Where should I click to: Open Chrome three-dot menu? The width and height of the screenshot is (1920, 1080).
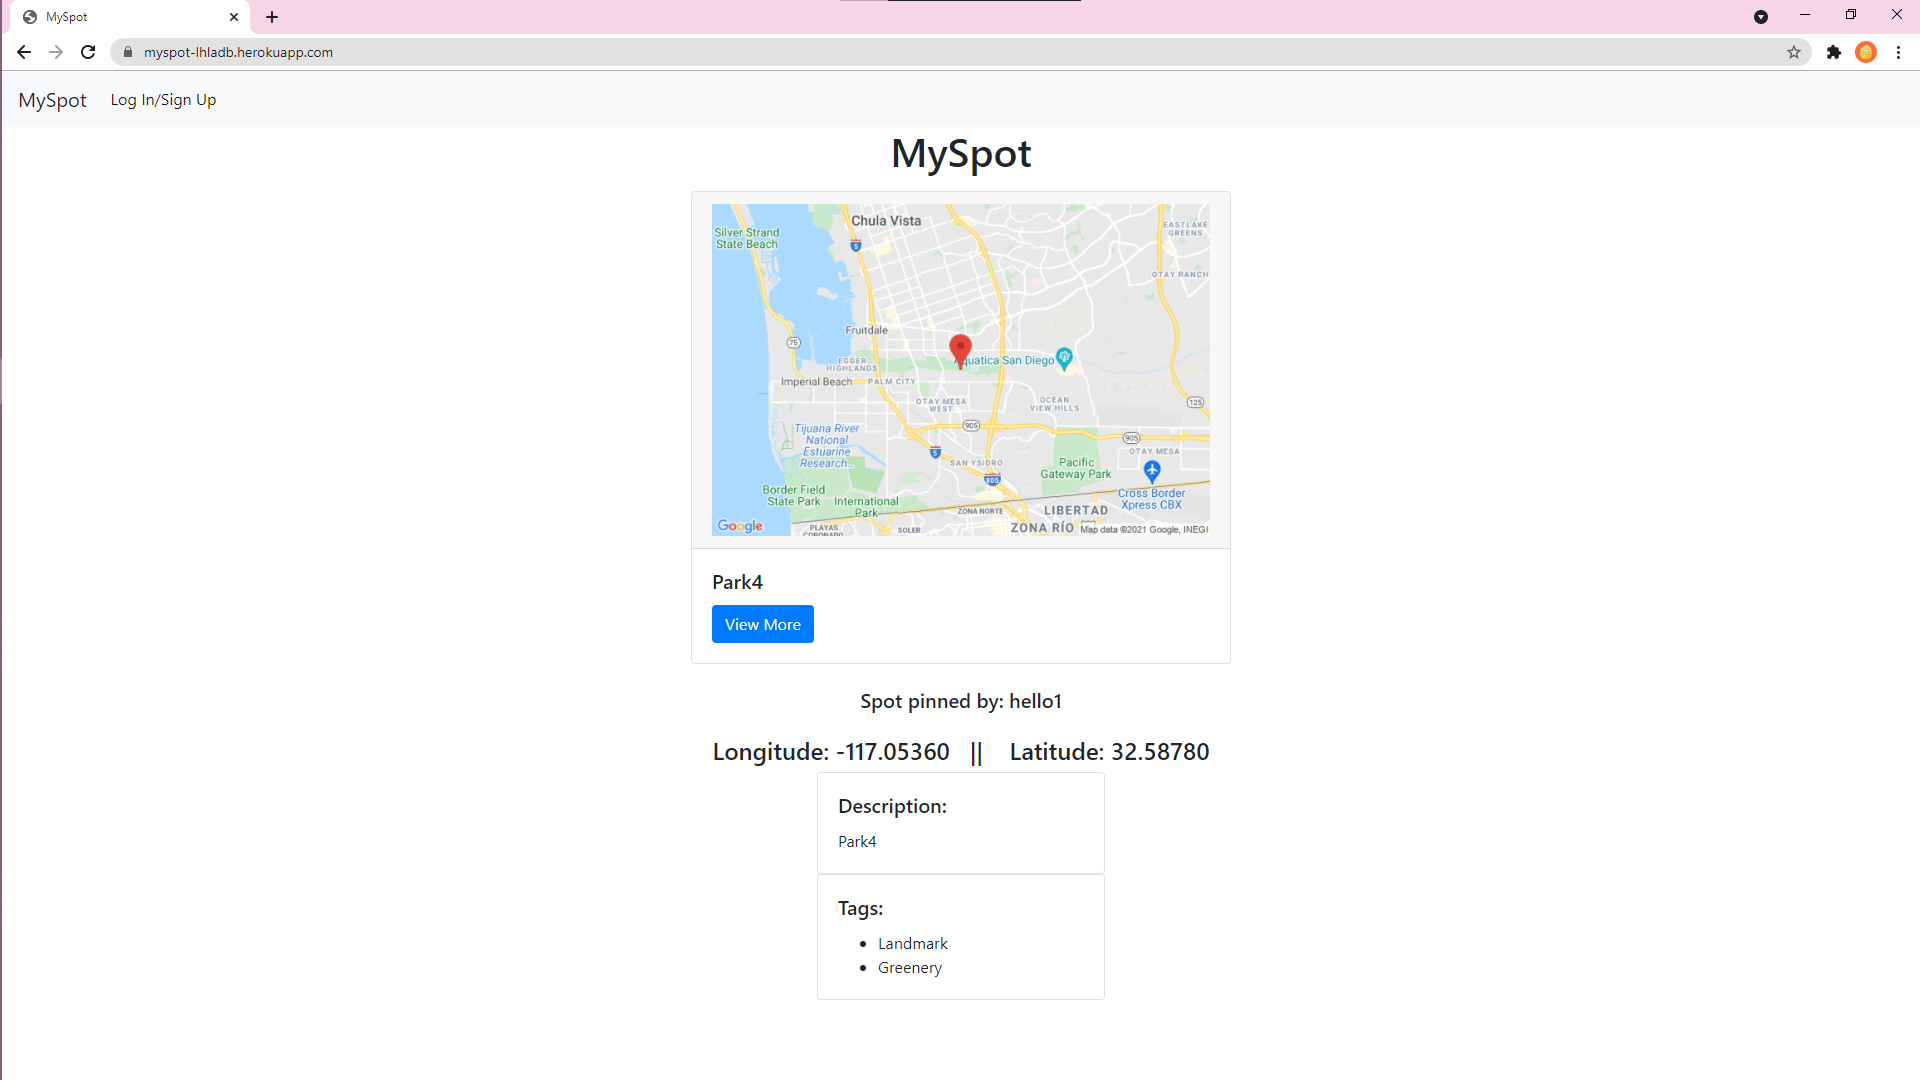1898,52
